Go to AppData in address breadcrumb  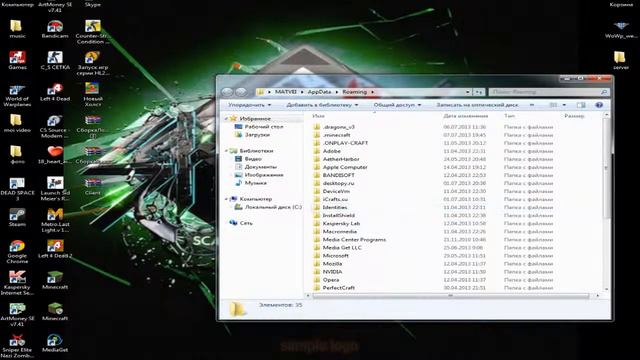[x=319, y=92]
